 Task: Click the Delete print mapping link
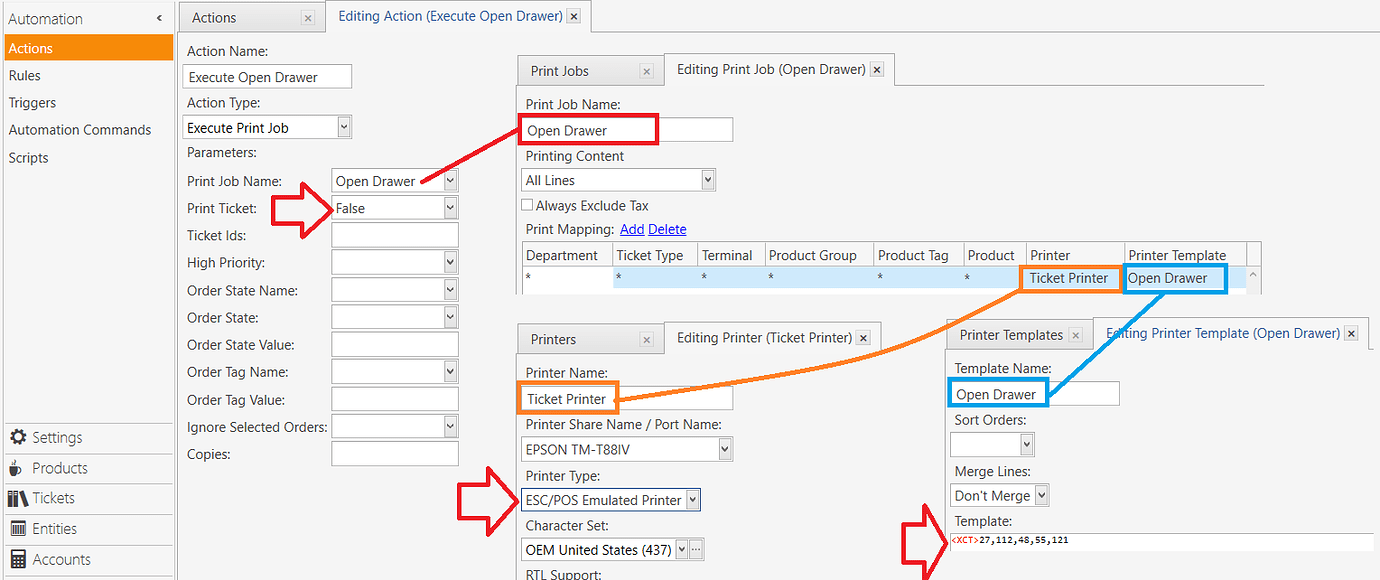point(667,229)
